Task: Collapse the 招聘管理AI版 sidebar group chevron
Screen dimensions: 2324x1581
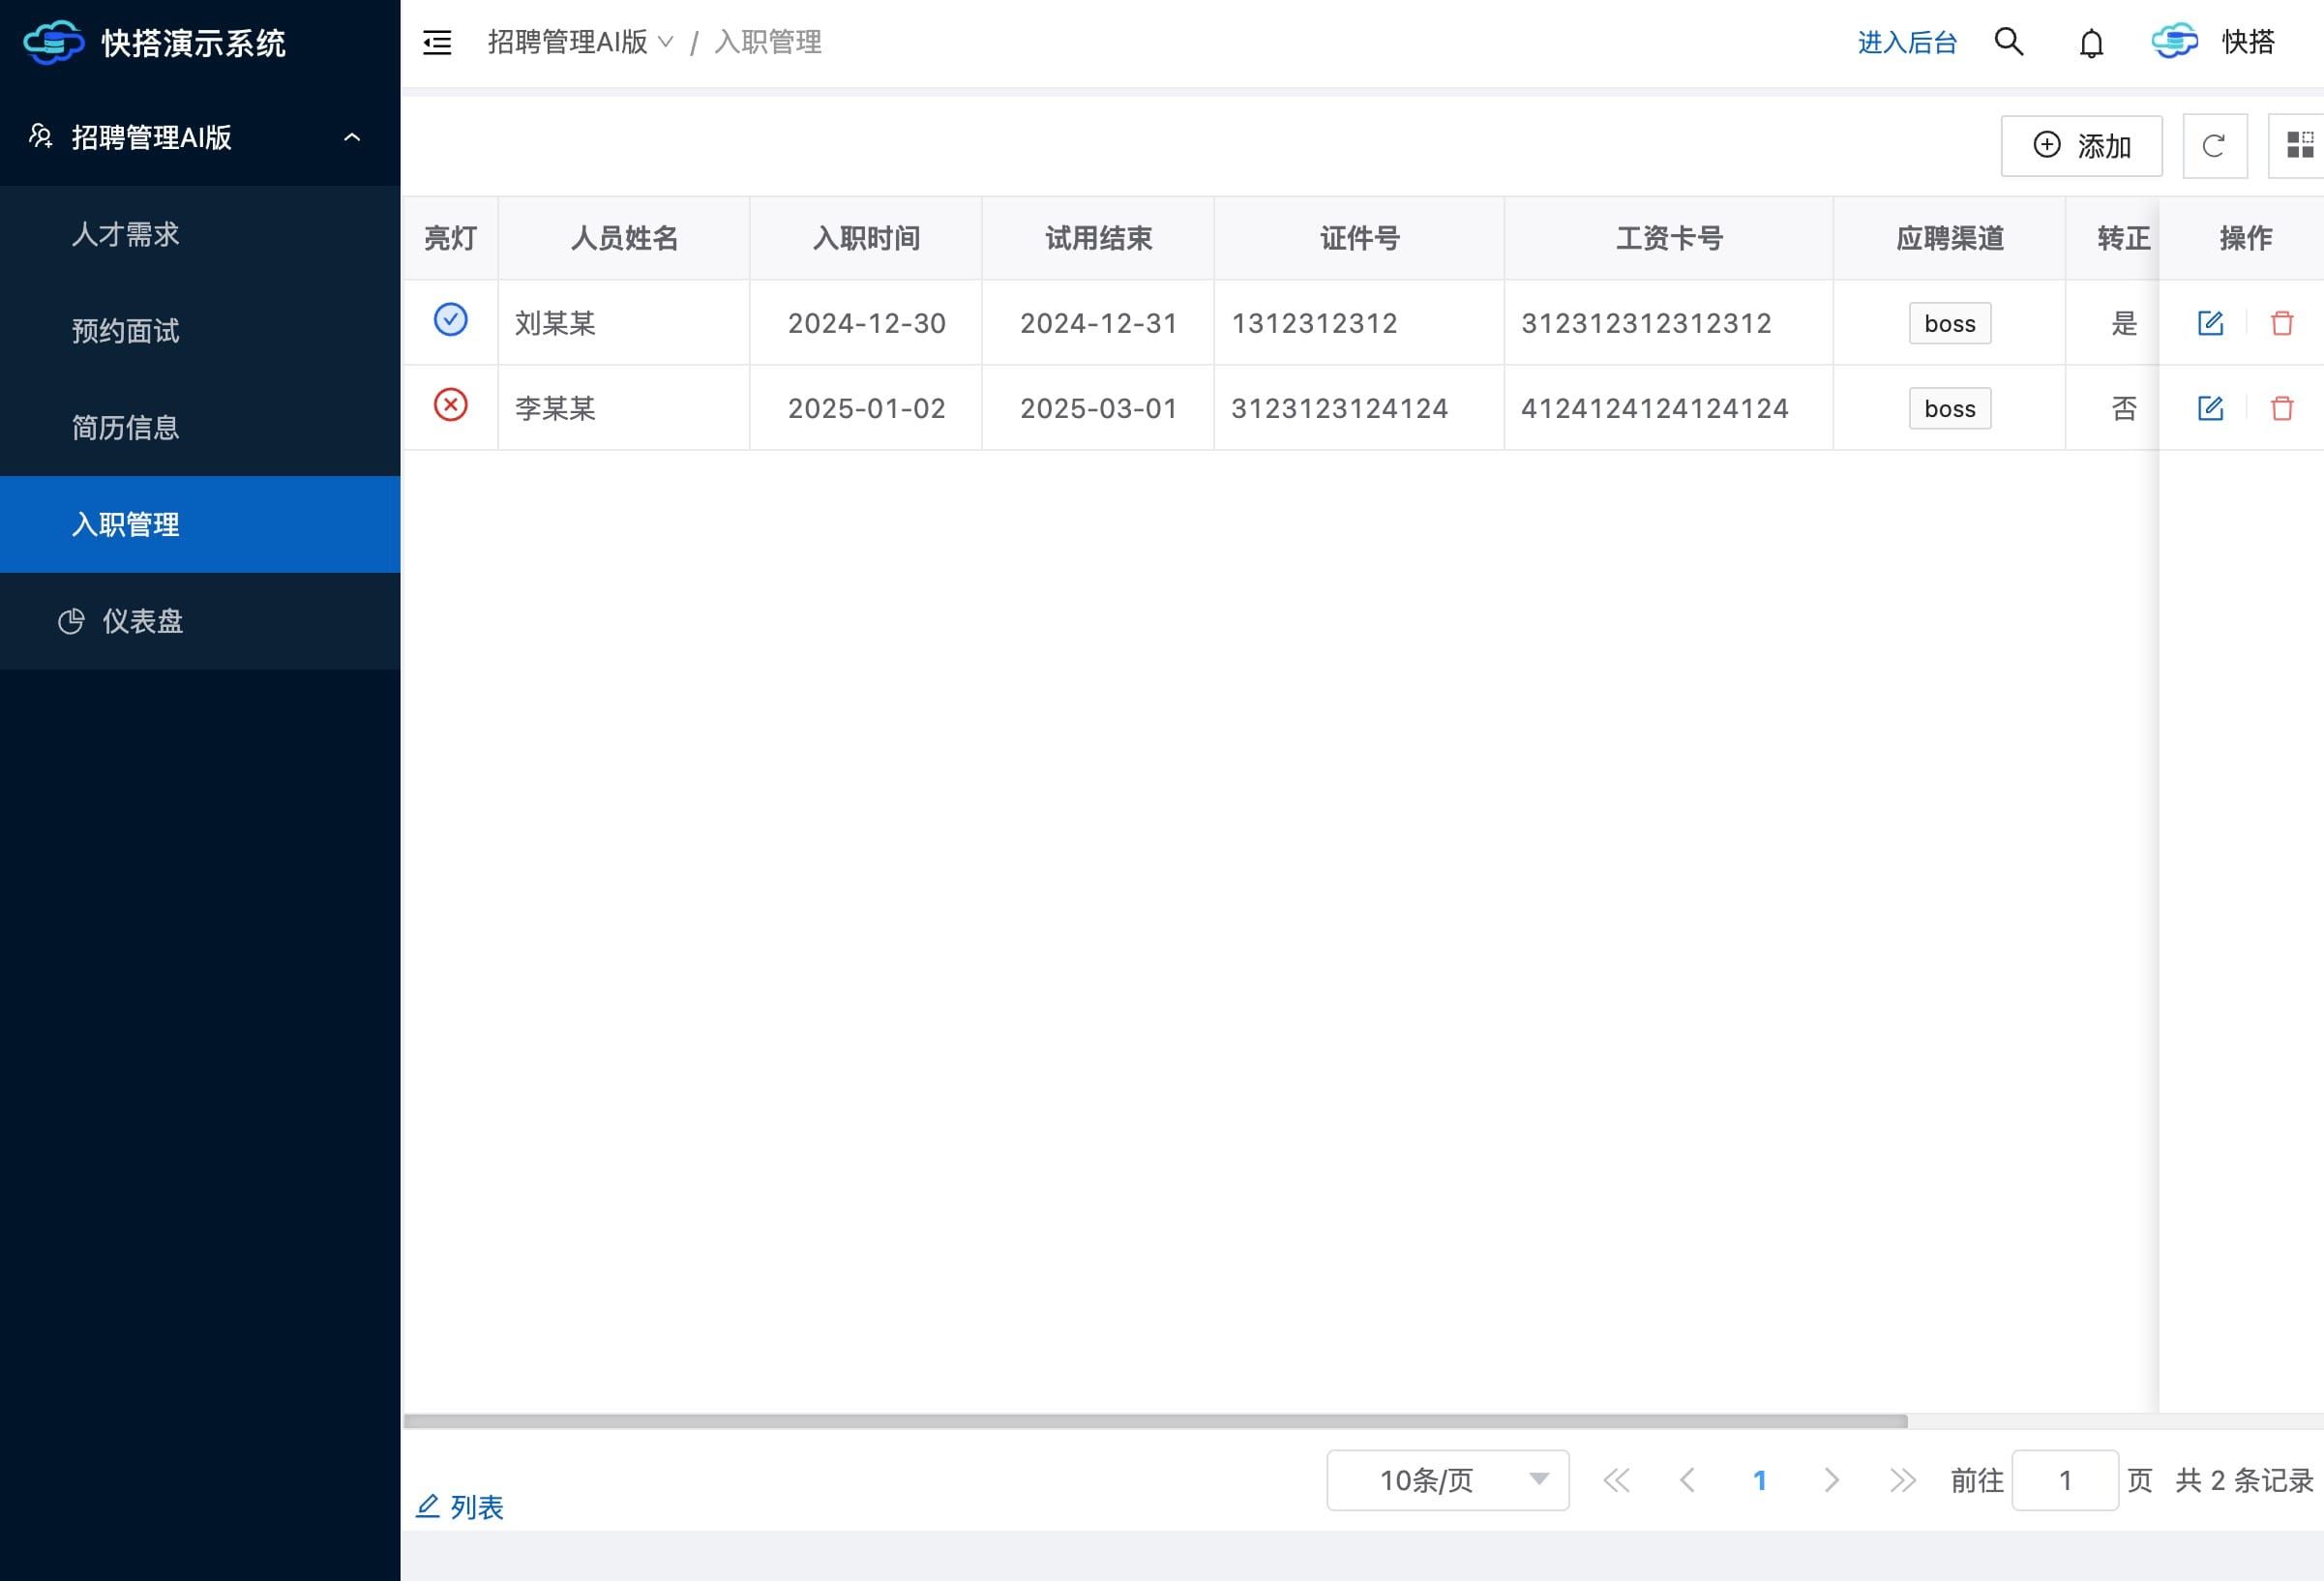Action: click(x=352, y=137)
